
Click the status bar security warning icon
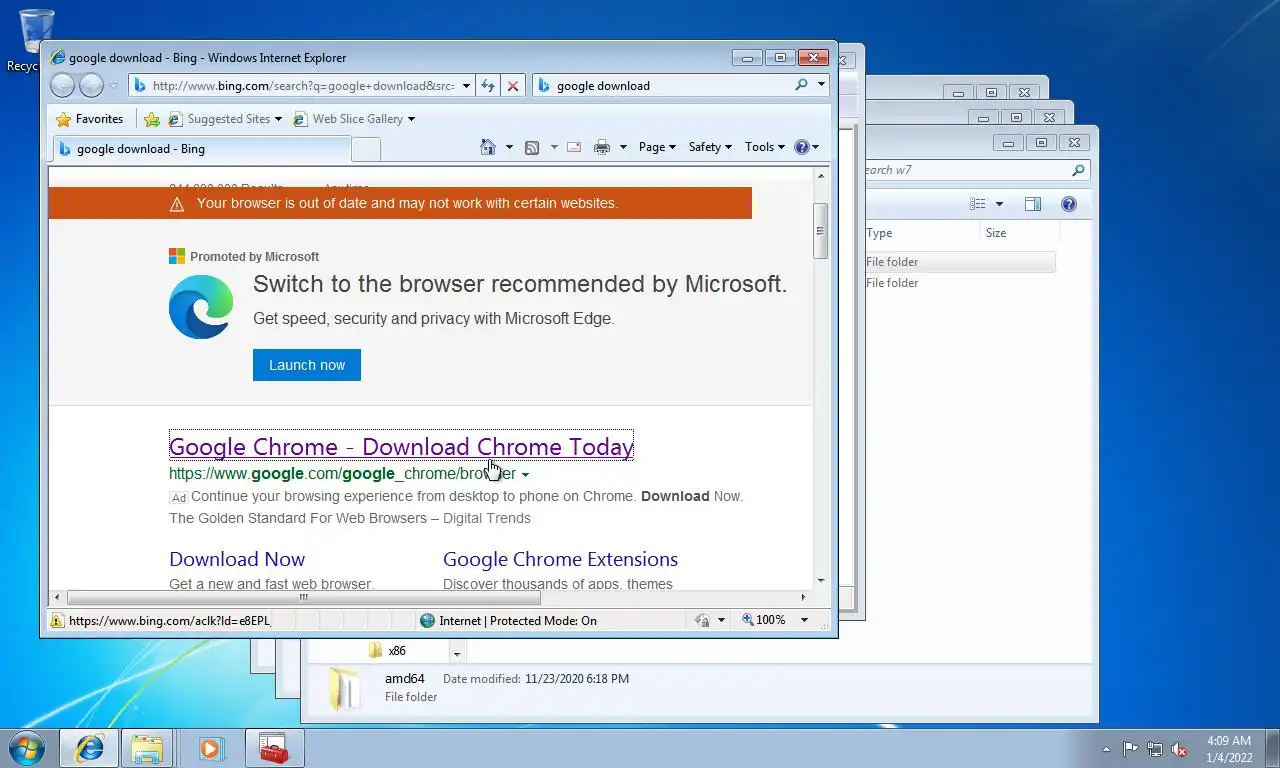57,621
